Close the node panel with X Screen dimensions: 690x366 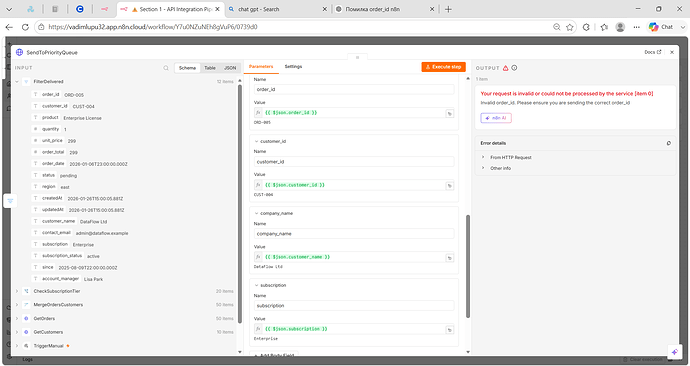pyautogui.click(x=672, y=52)
